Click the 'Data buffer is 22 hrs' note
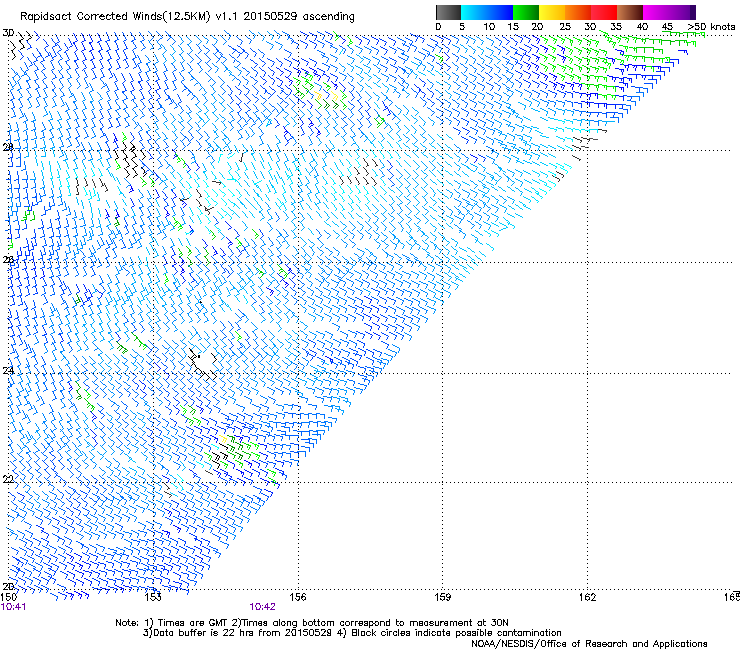 pos(352,633)
